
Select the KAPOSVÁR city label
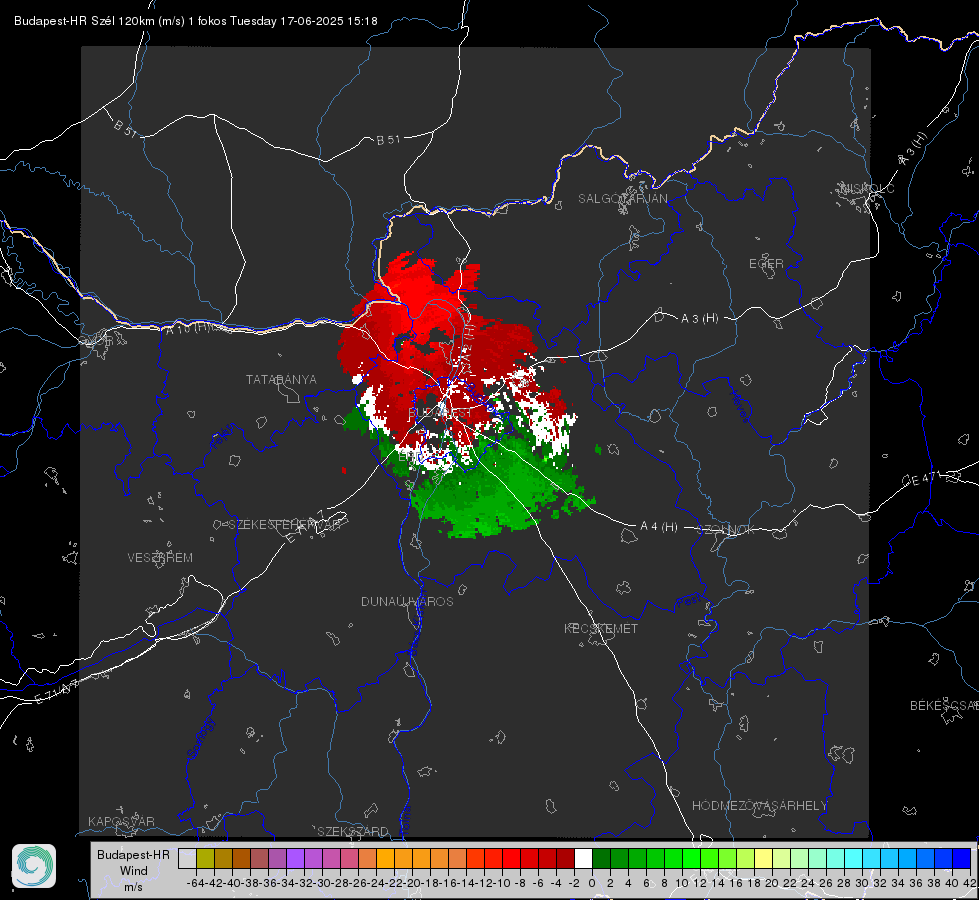121,821
